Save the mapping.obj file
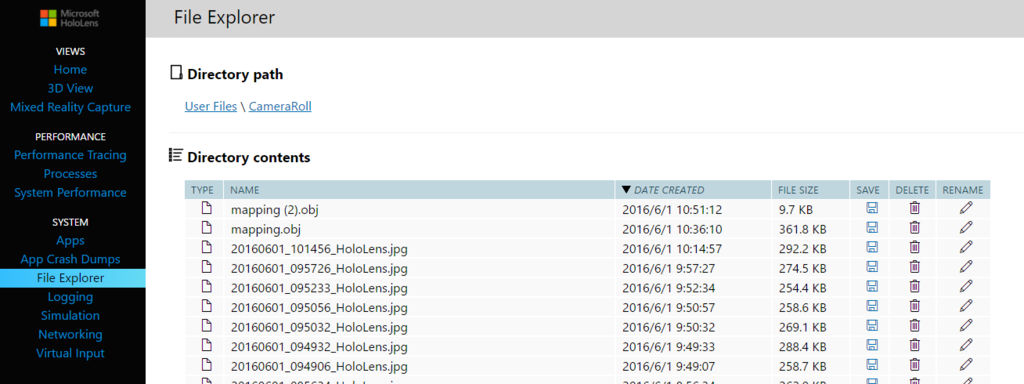 (x=871, y=228)
